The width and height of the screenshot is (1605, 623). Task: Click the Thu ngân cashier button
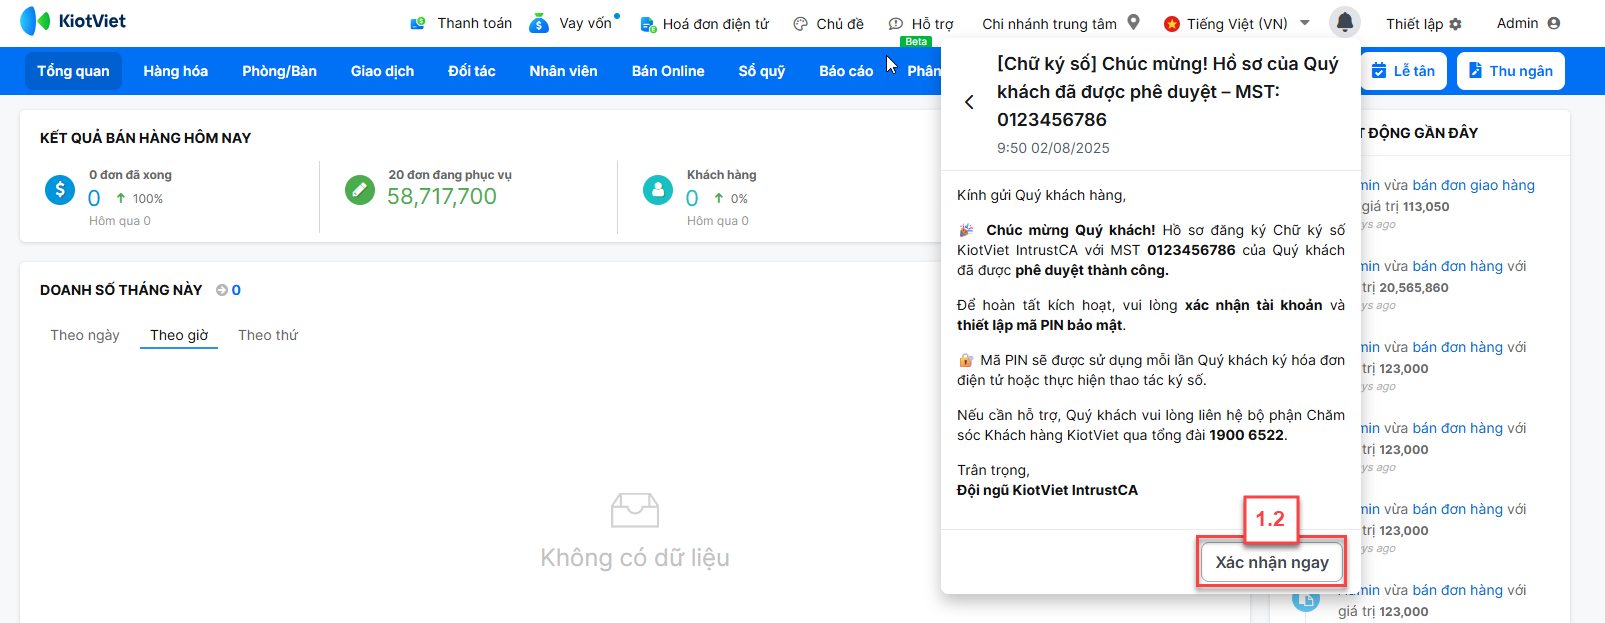[1510, 71]
